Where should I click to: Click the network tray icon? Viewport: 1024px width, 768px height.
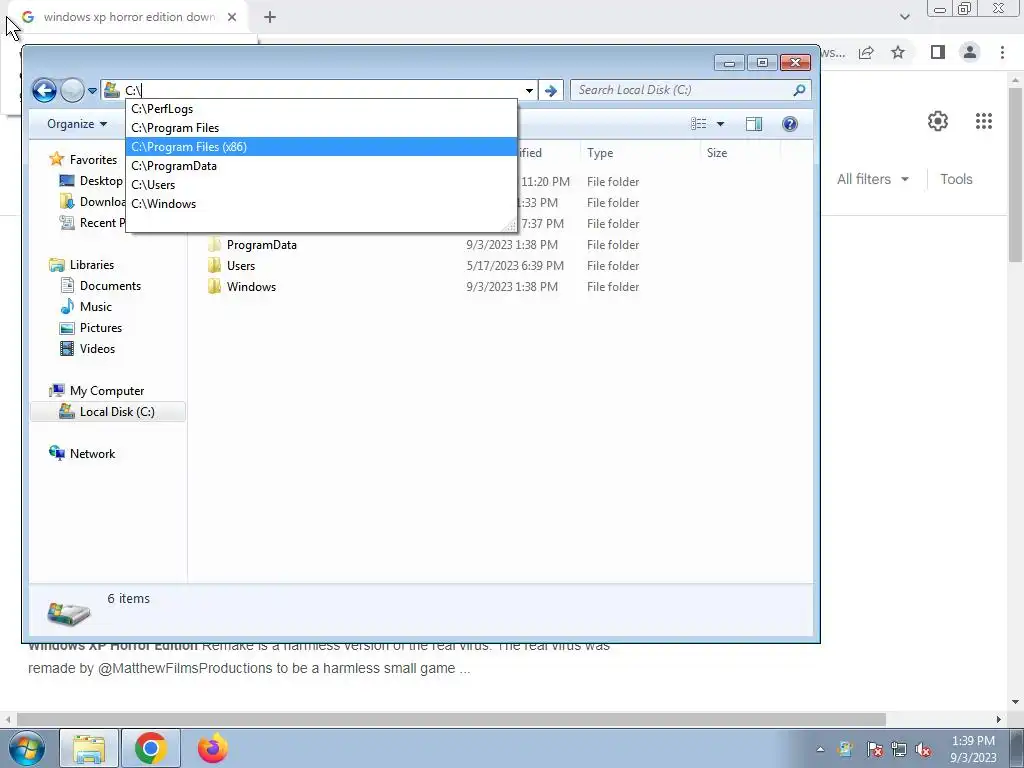(x=899, y=750)
